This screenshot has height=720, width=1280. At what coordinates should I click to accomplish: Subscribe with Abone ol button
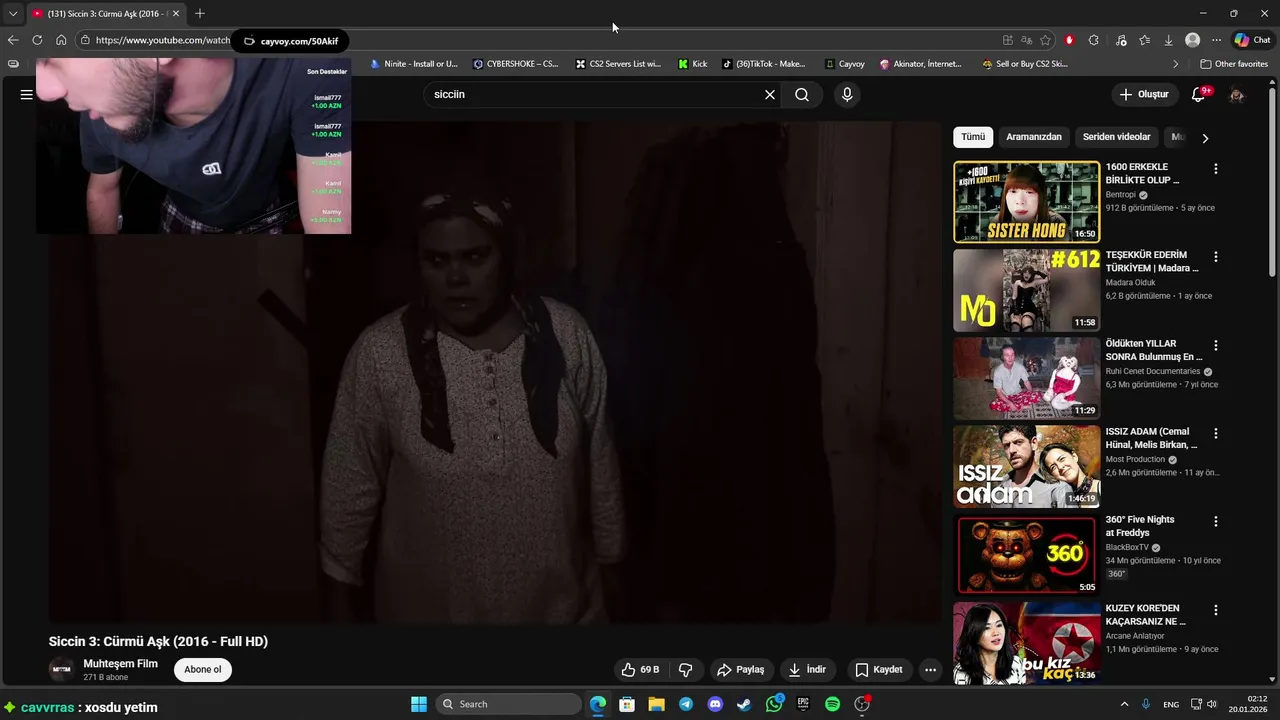click(203, 670)
